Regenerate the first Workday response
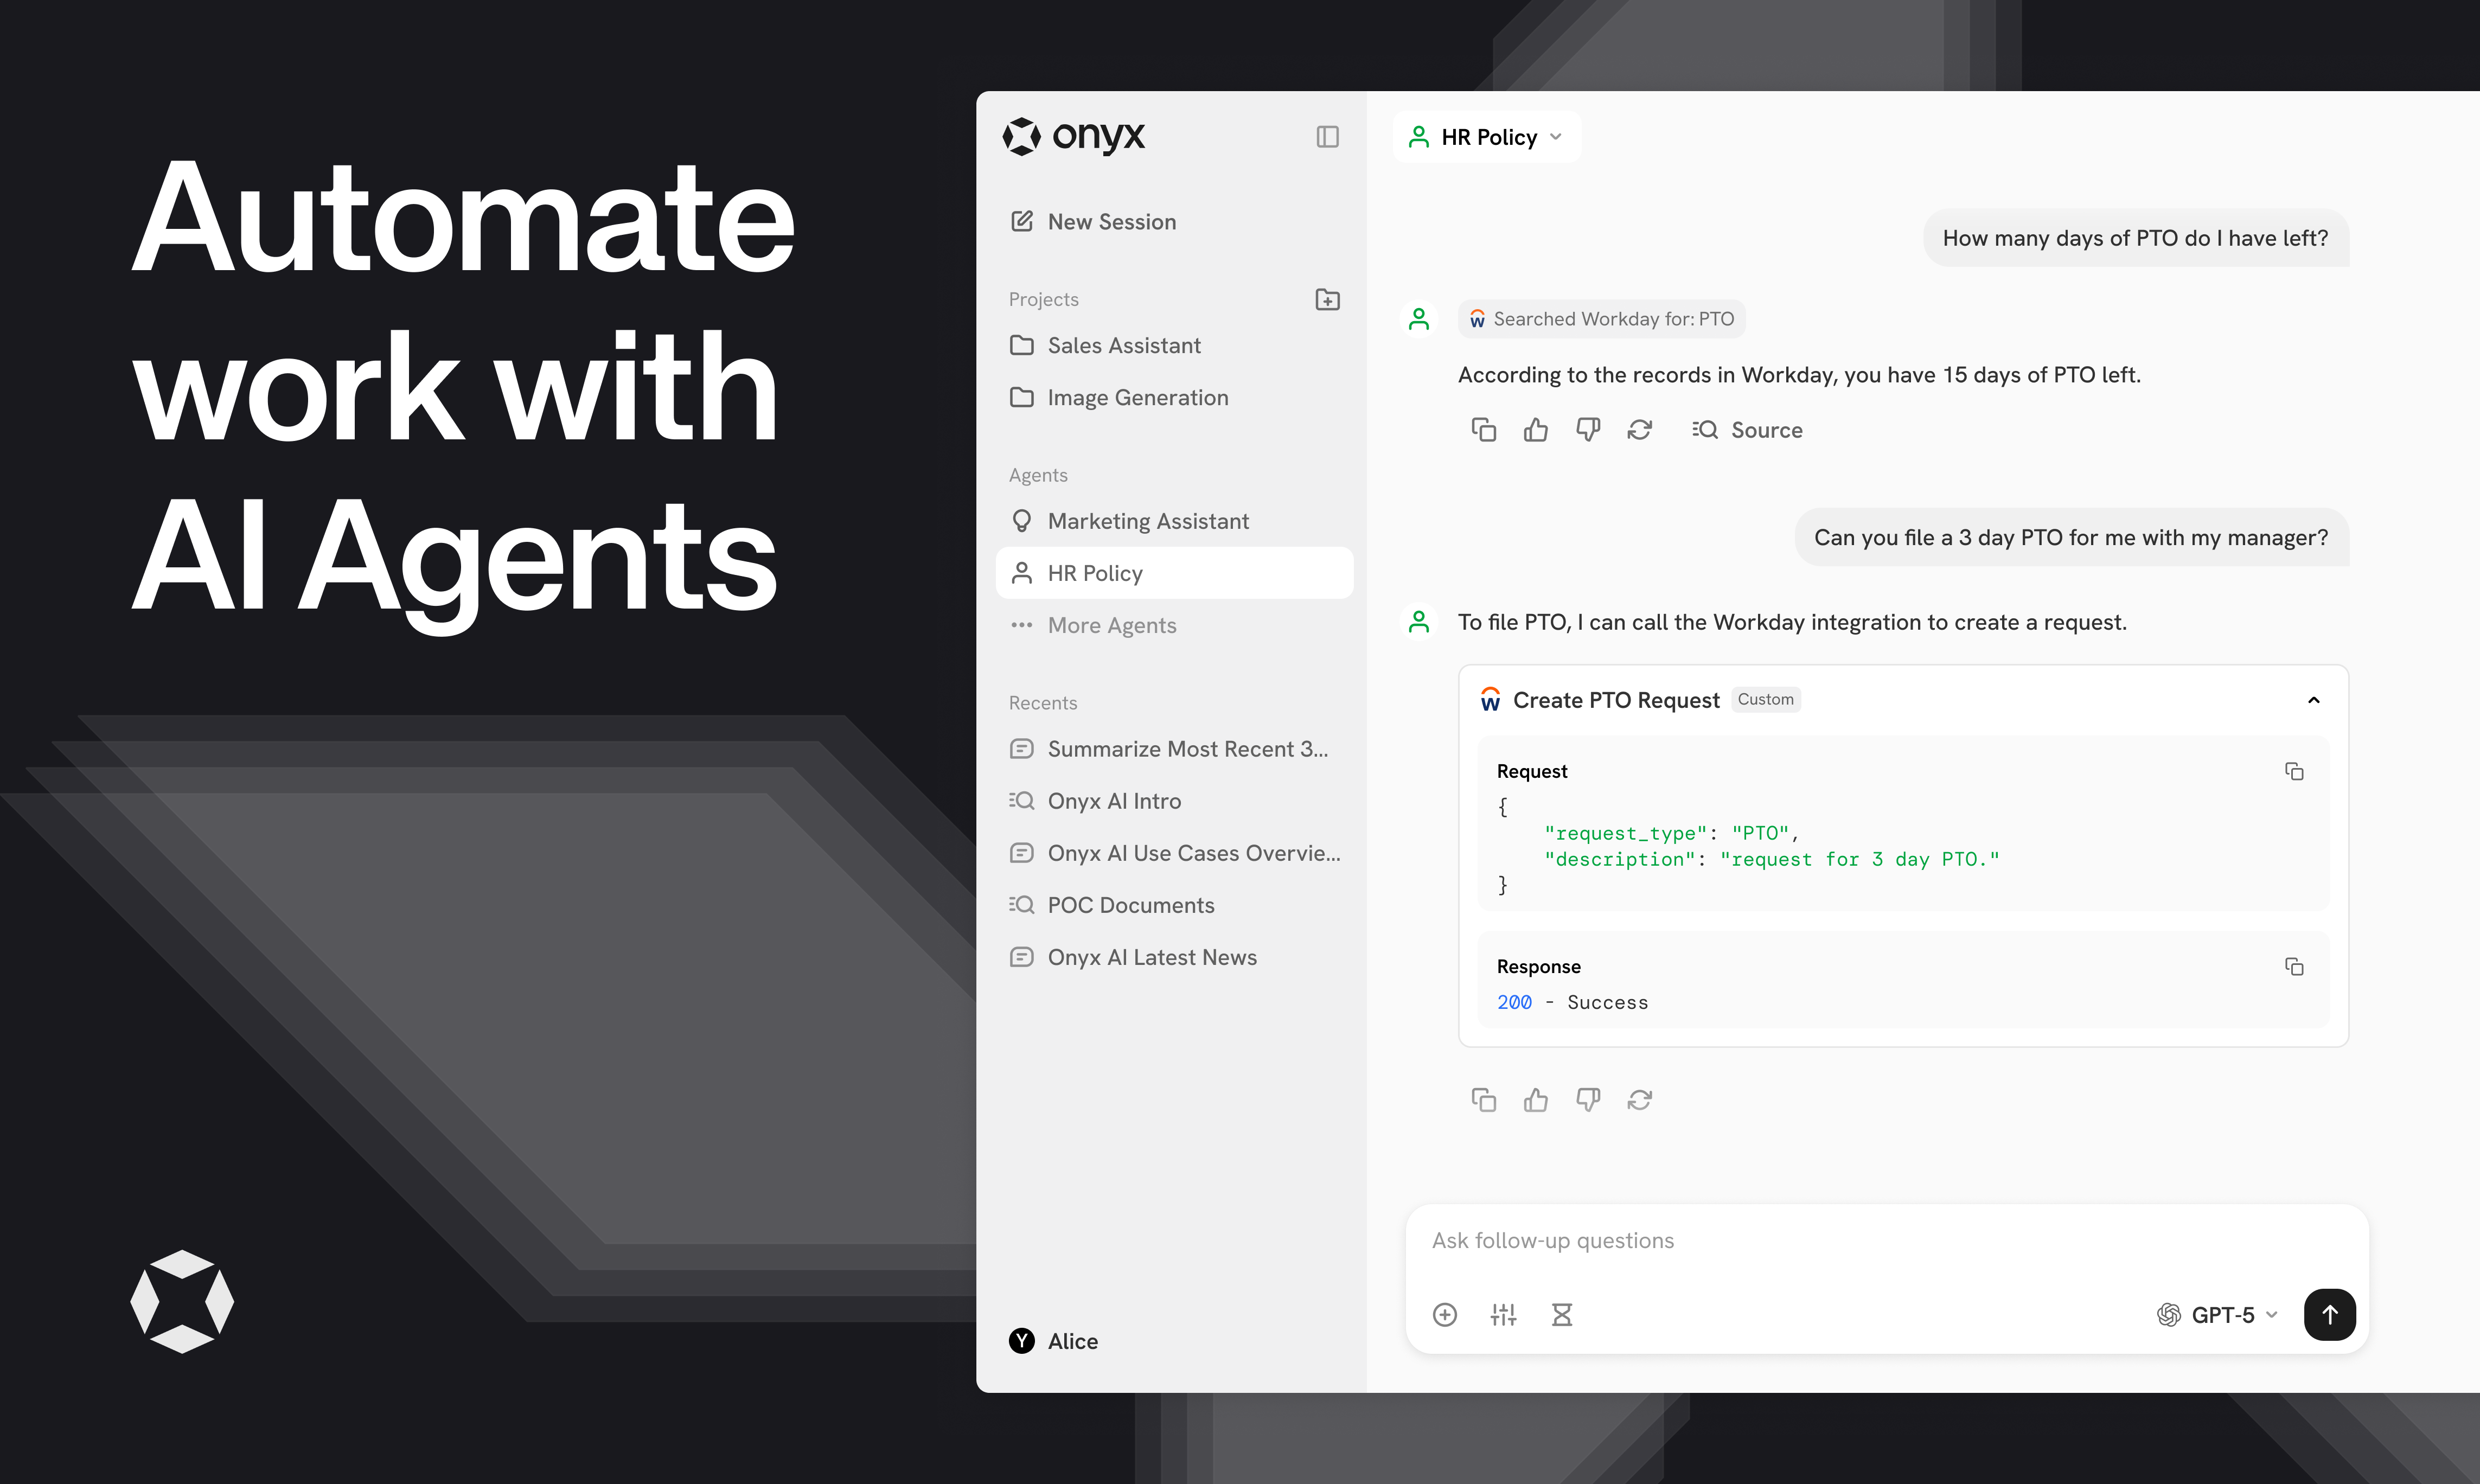The image size is (2480, 1484). 1639,430
